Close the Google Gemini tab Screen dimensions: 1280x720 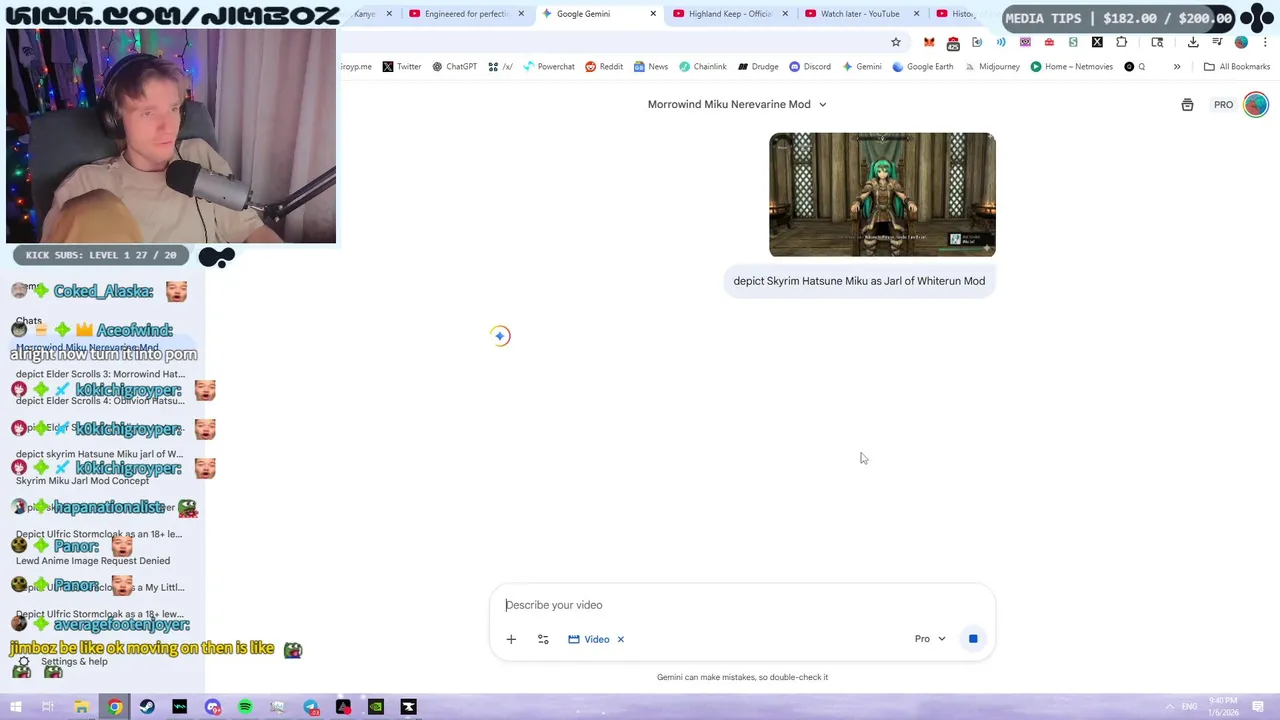pyautogui.click(x=653, y=14)
